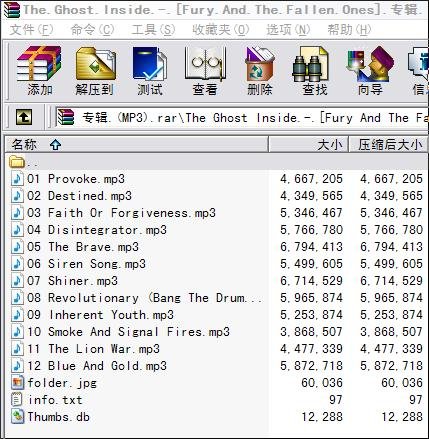Click the WinRAR icon in title bar
The image size is (429, 439).
click(x=12, y=10)
